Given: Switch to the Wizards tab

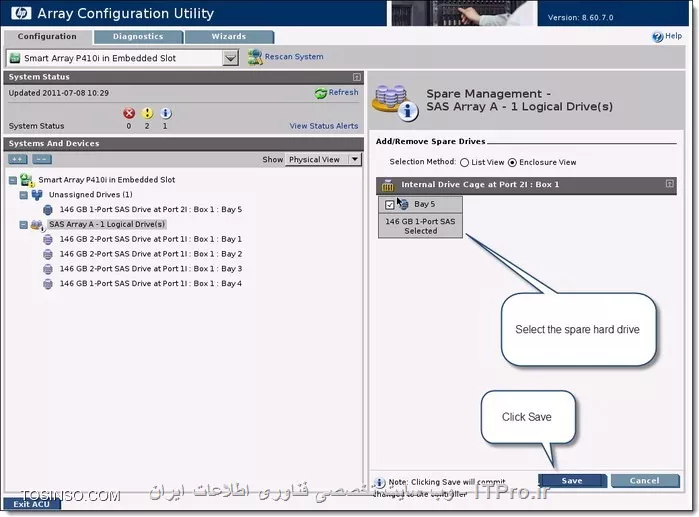Looking at the screenshot, I should [229, 37].
